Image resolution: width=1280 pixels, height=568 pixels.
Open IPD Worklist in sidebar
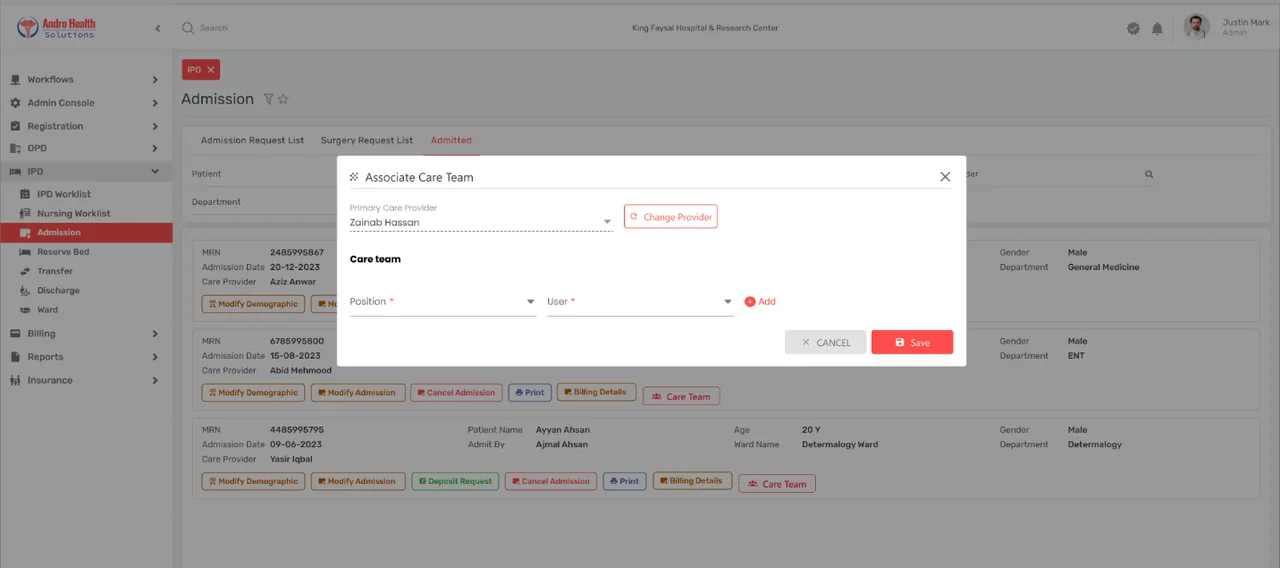tap(64, 194)
